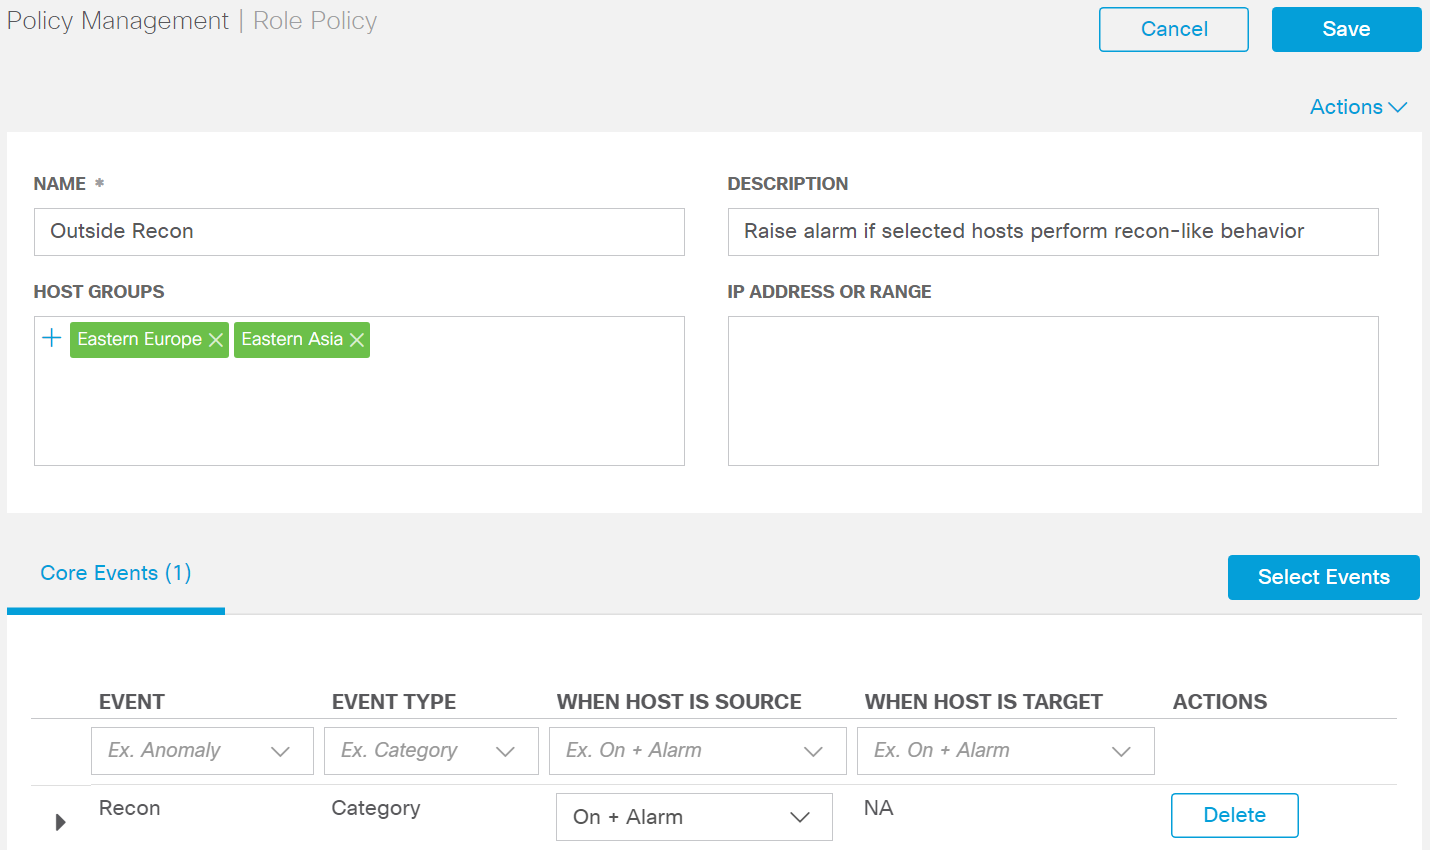The height and width of the screenshot is (850, 1430).
Task: Click the HOST GROUPS label
Action: coord(99,292)
